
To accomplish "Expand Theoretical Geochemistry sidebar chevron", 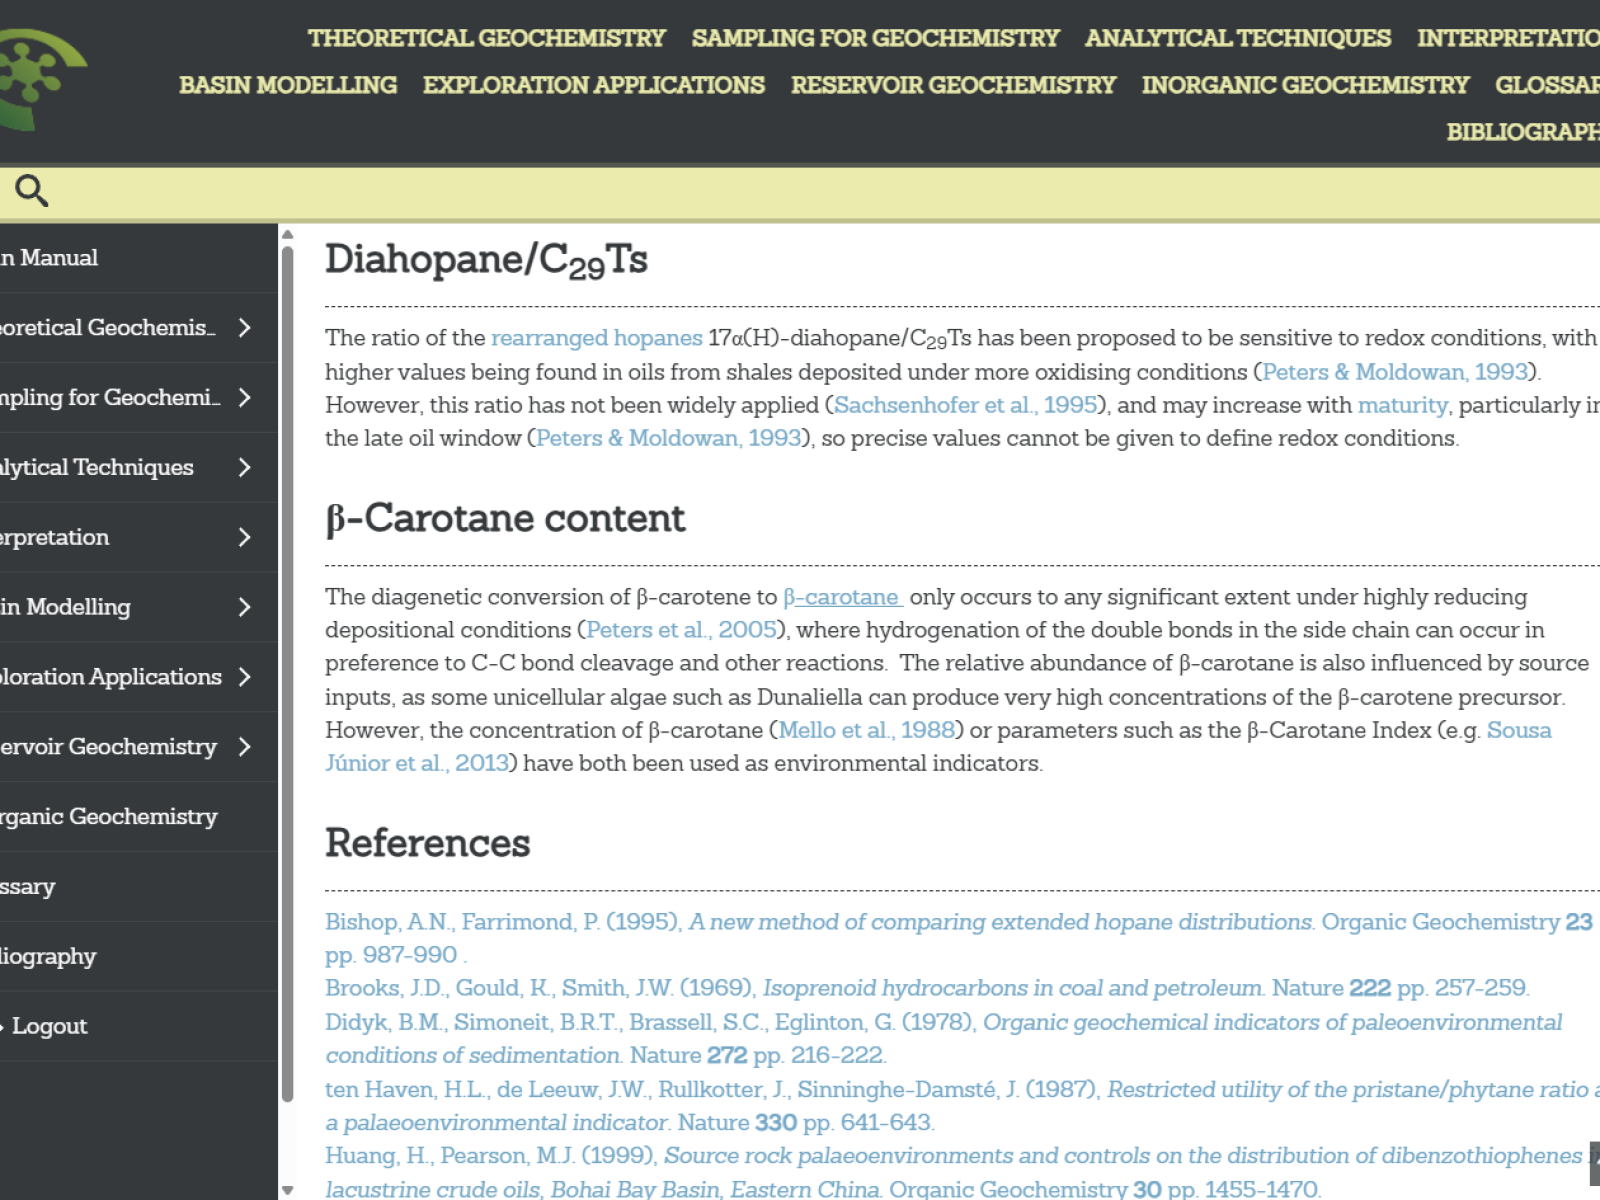I will (x=245, y=328).
